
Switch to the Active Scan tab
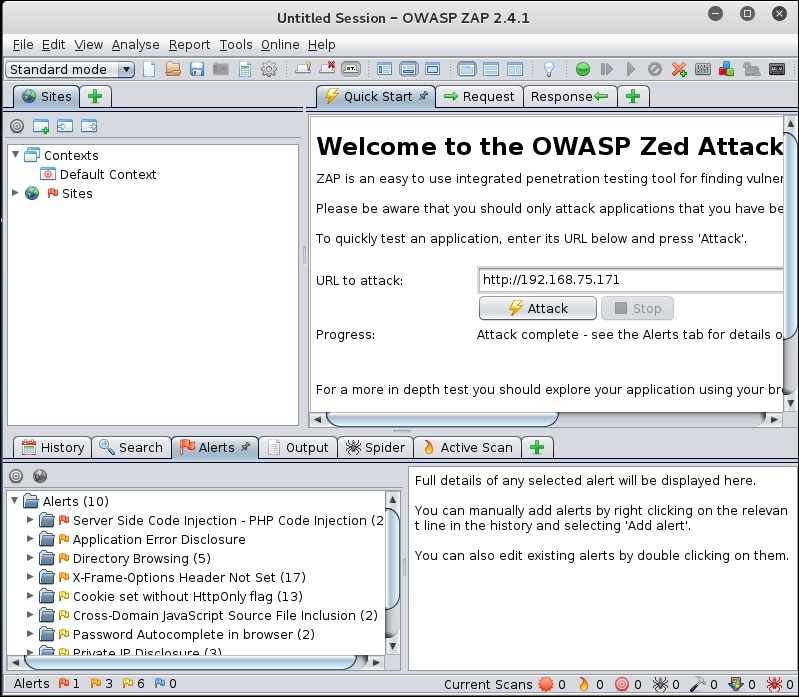[x=467, y=447]
